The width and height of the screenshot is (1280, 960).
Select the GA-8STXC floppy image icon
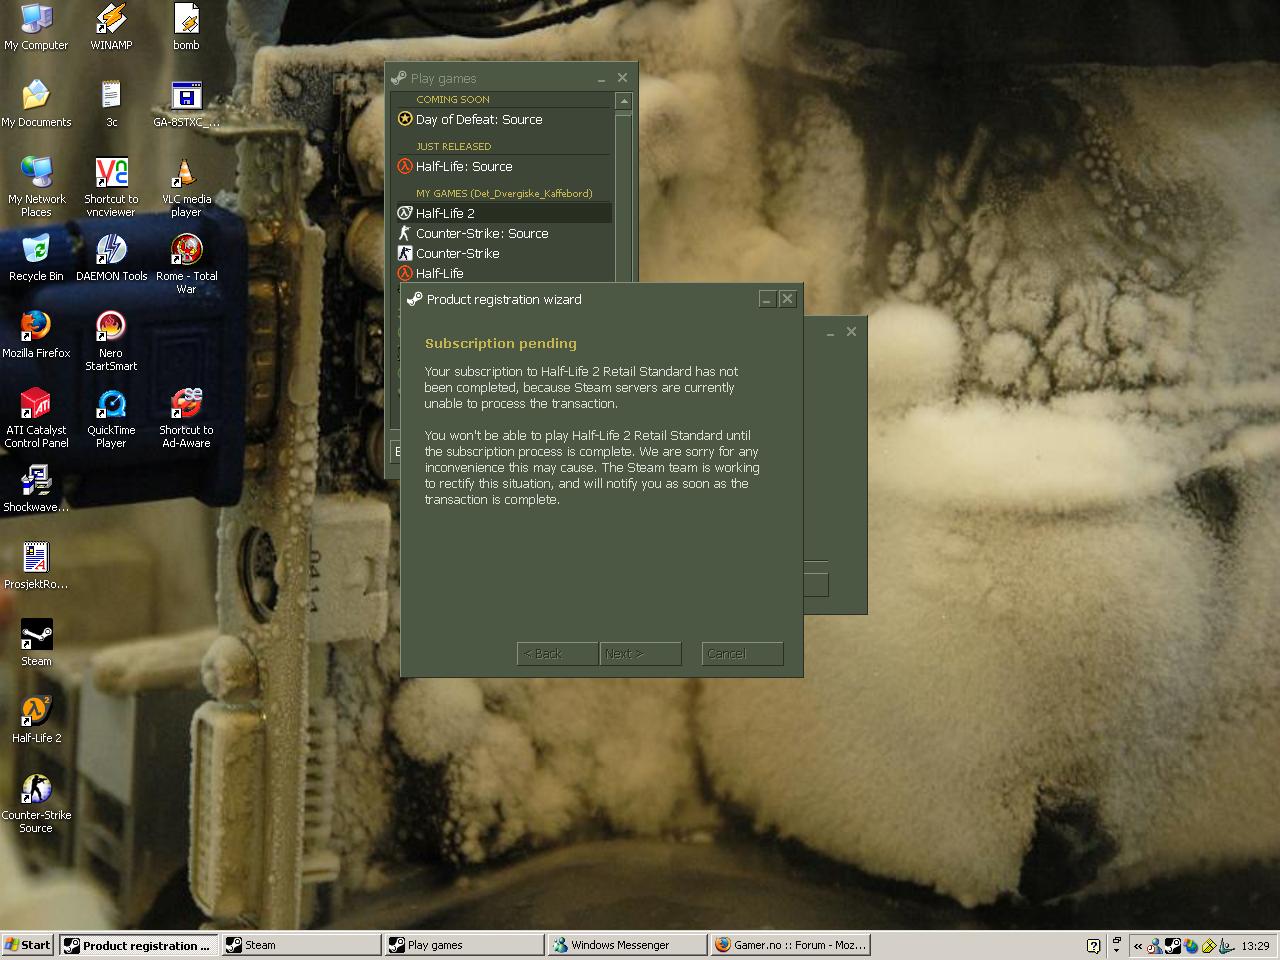[x=186, y=104]
